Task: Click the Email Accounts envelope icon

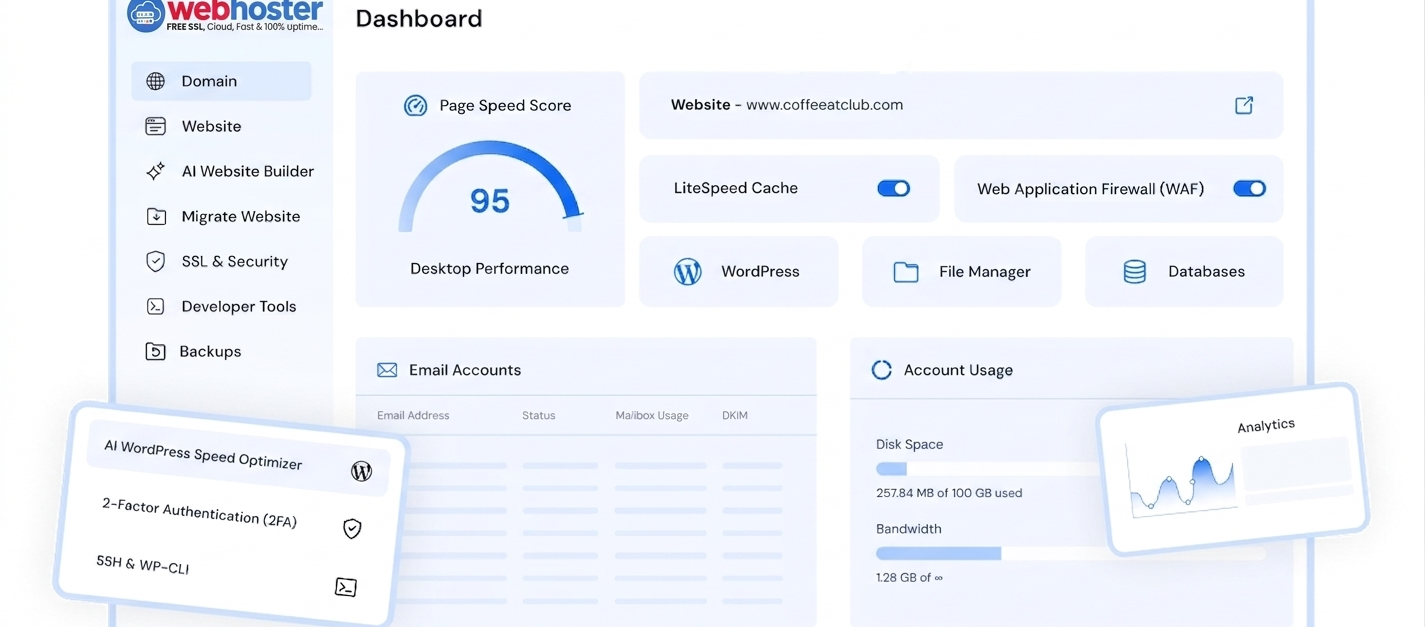Action: [x=387, y=370]
